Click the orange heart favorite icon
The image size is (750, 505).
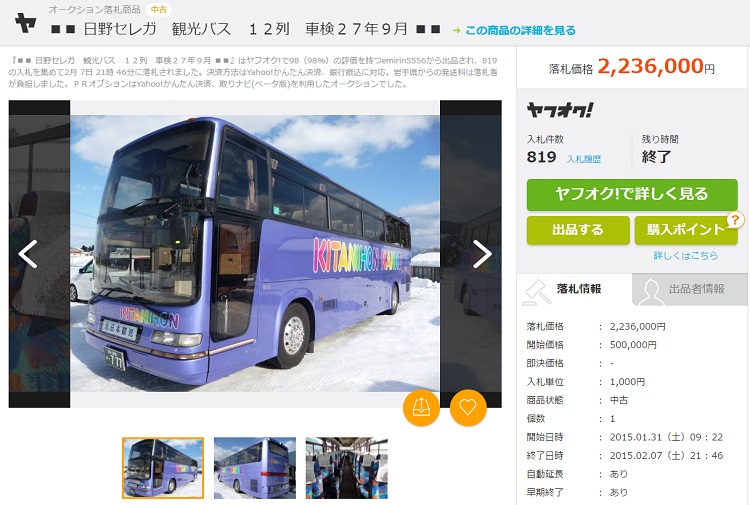click(468, 407)
